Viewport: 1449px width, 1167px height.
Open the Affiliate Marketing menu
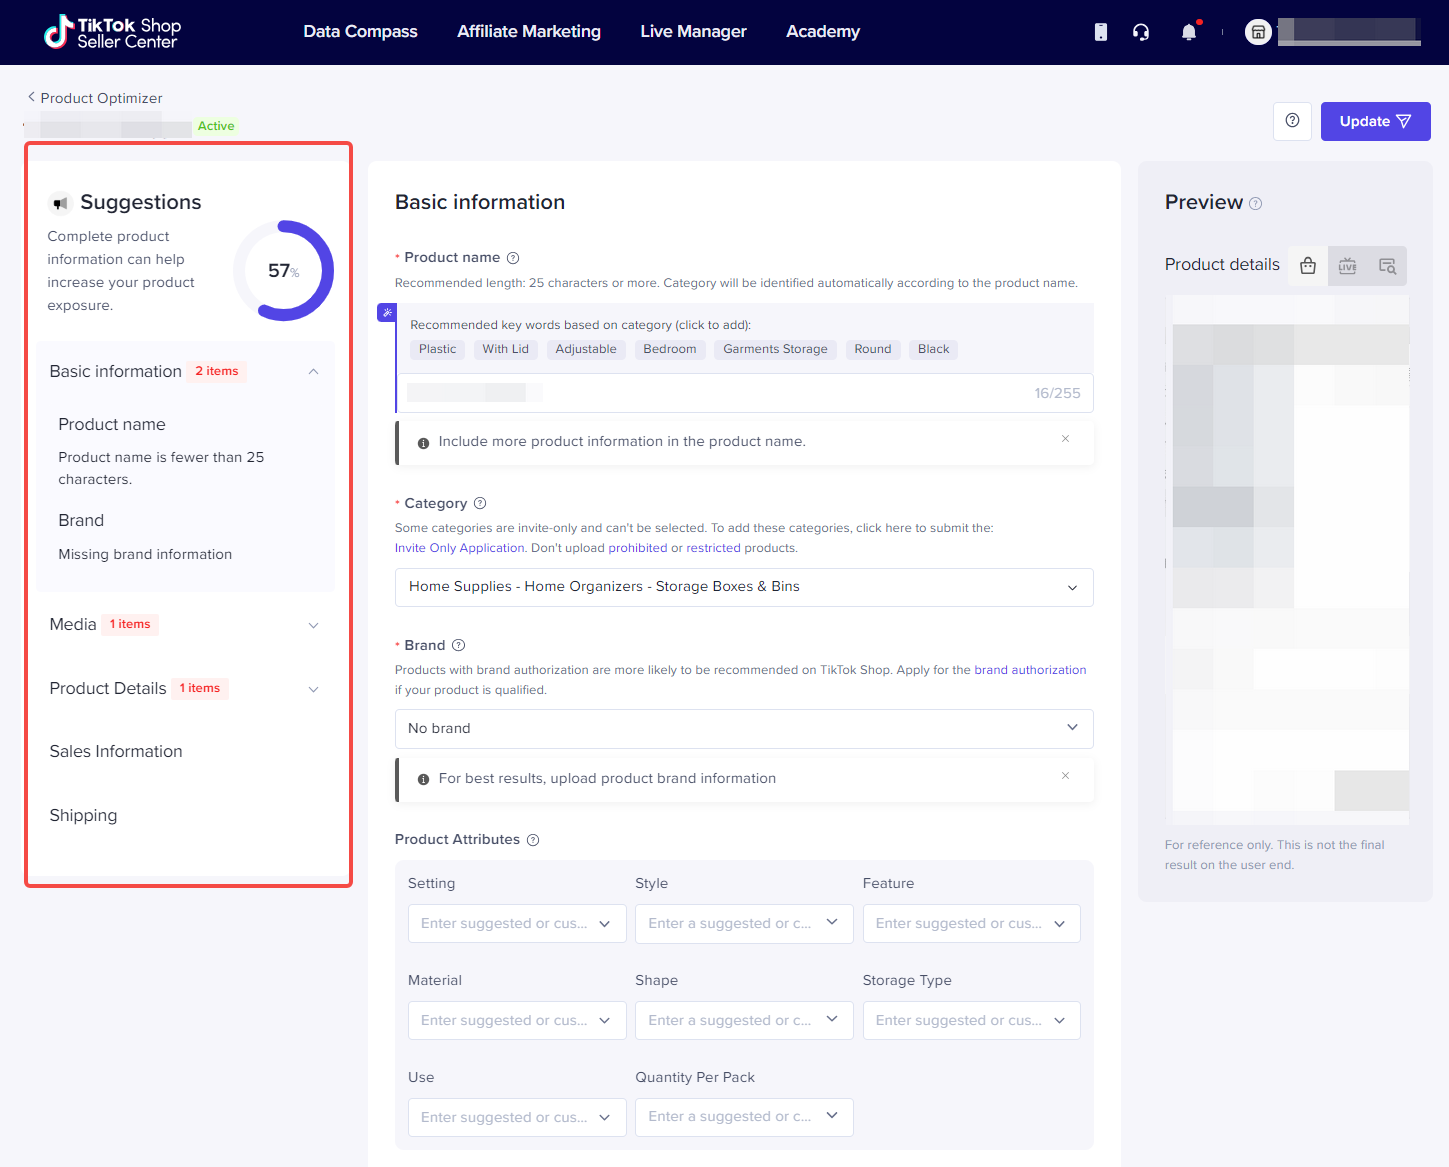click(529, 32)
